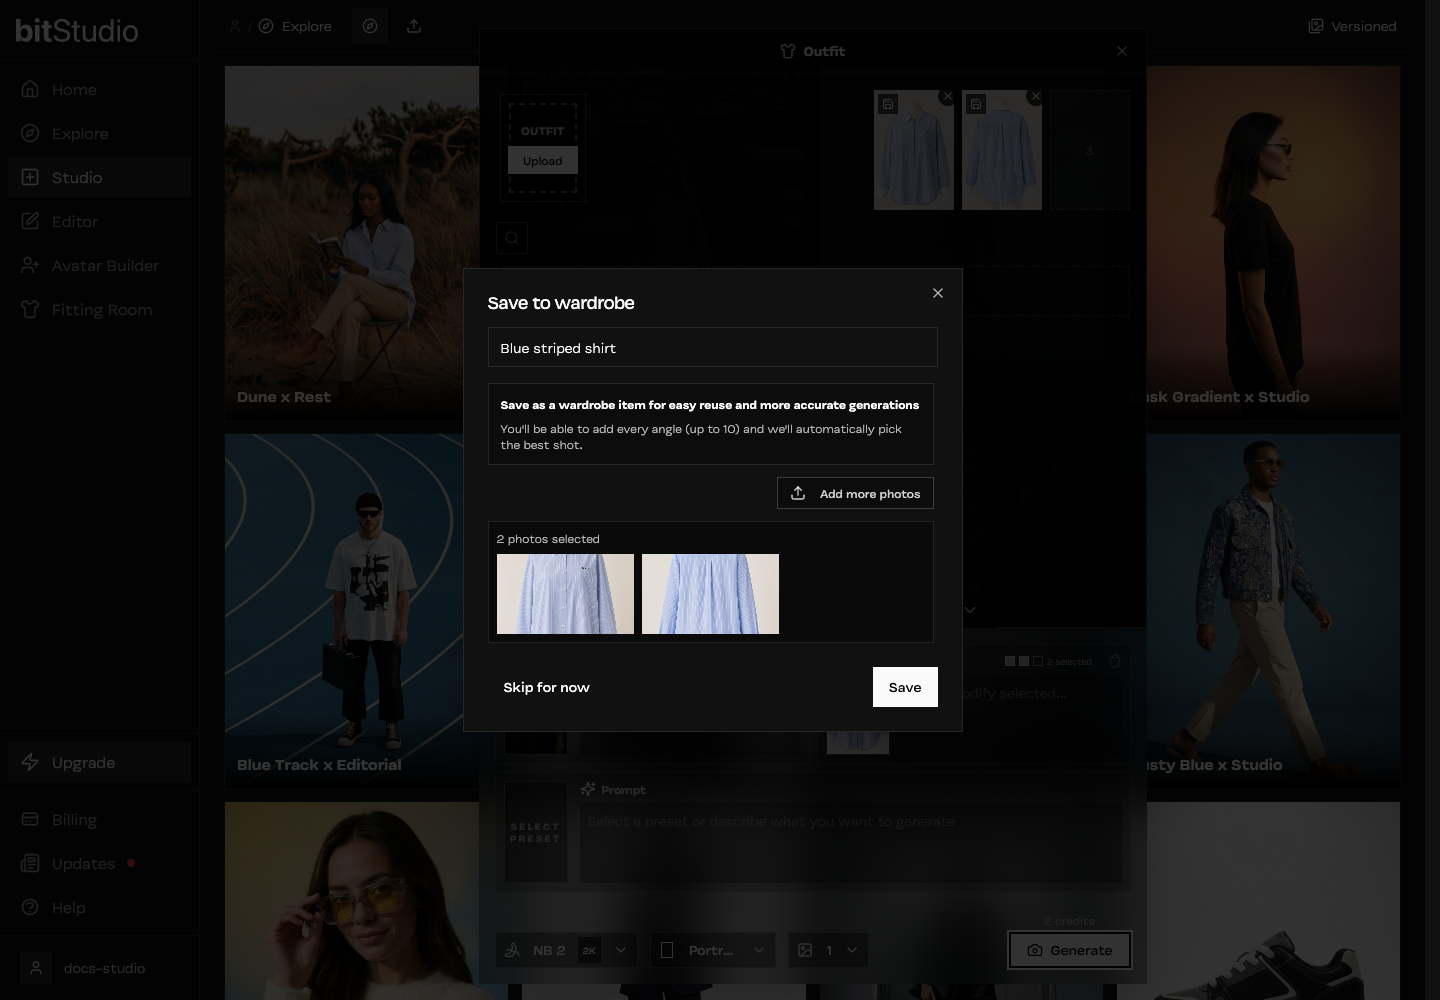Viewport: 1440px width, 1000px height.
Task: Click save icon on first outfit shirt thumbnail
Action: click(x=888, y=104)
